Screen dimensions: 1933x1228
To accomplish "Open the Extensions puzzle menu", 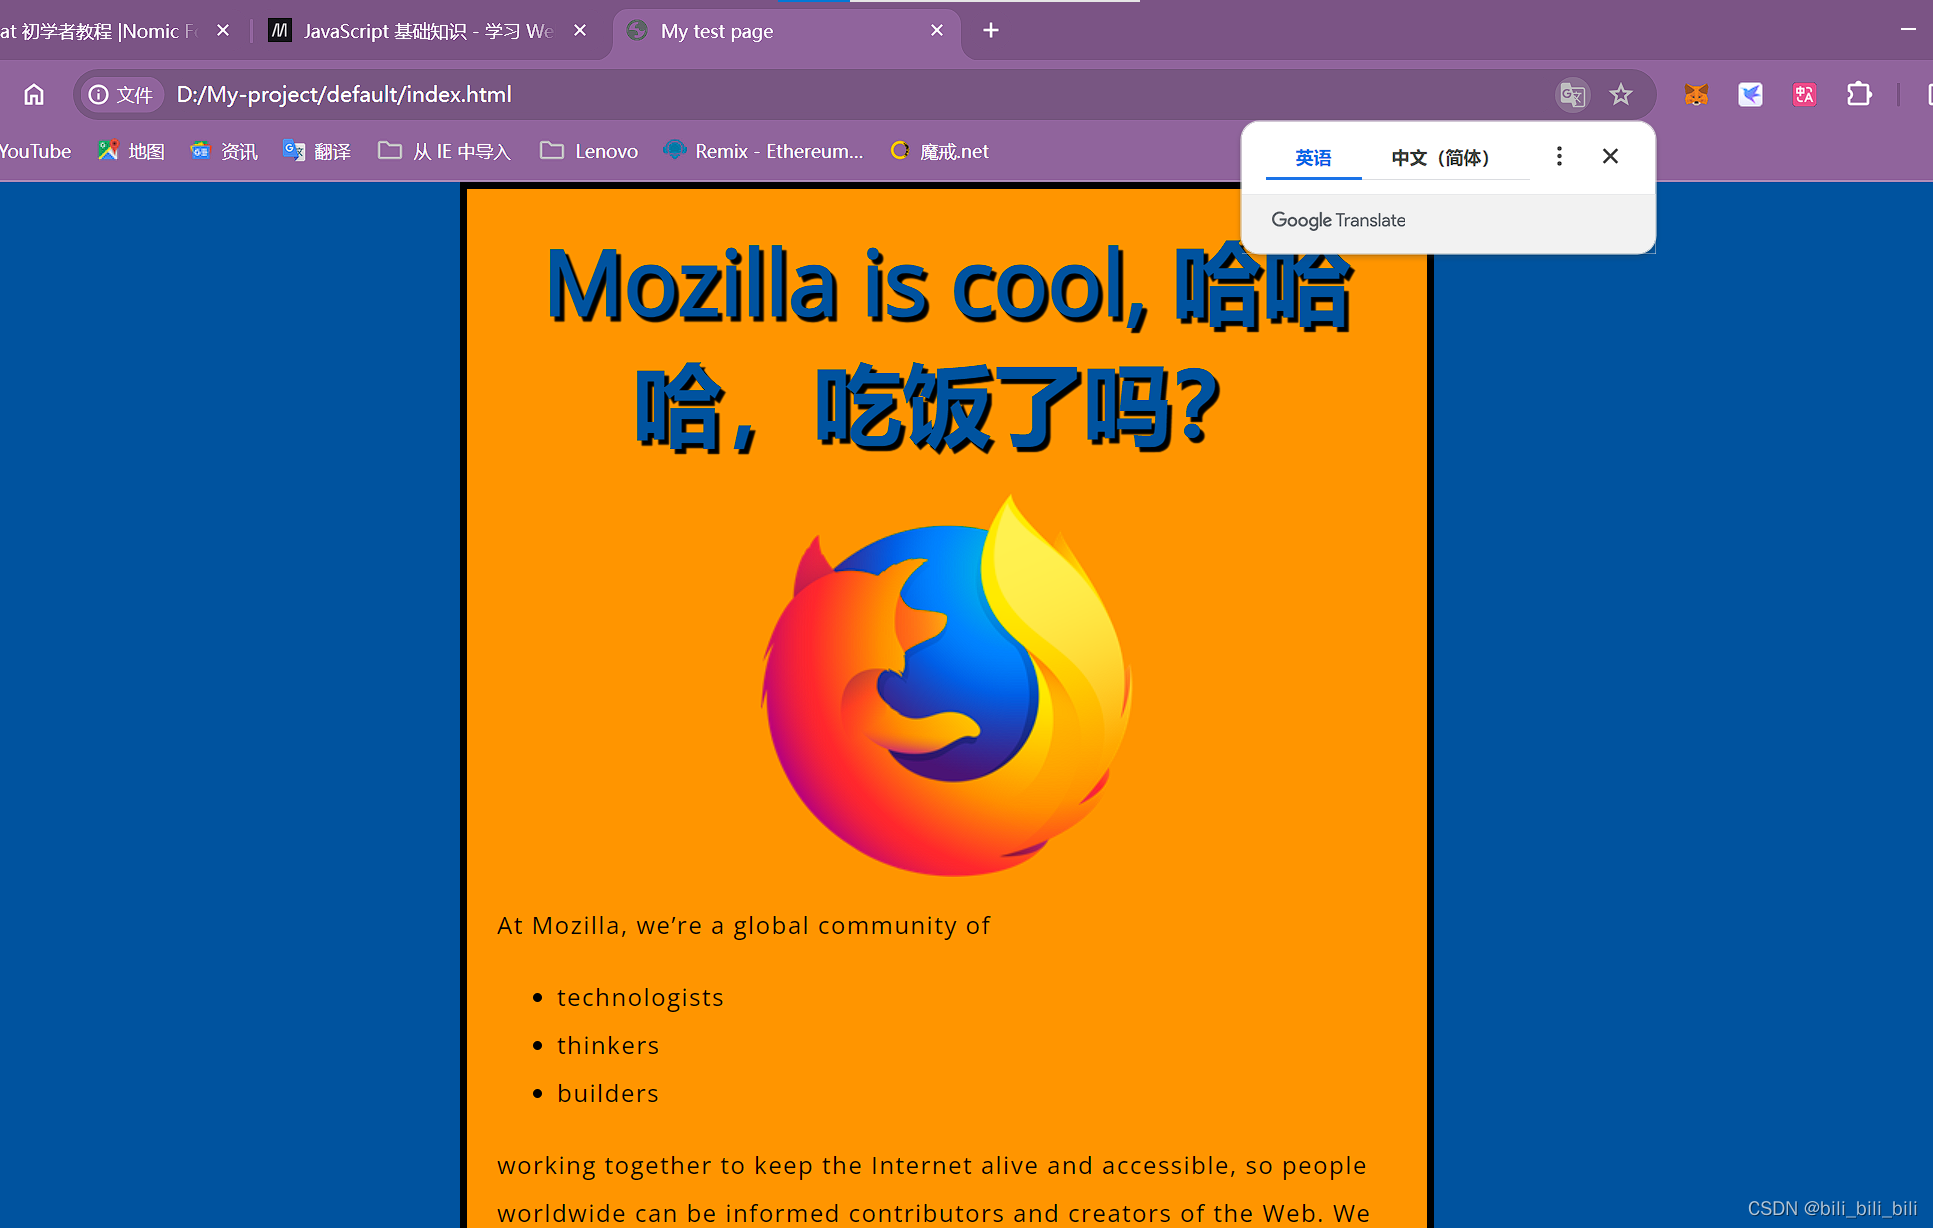I will pos(1858,95).
